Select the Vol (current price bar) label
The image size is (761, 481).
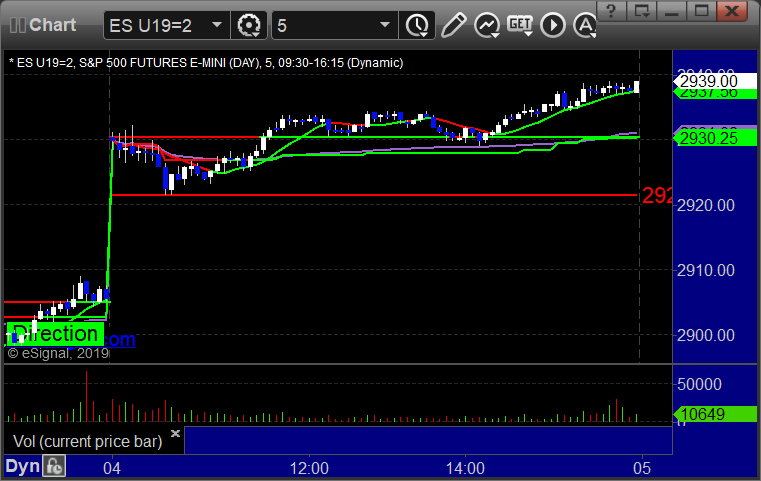tap(87, 441)
